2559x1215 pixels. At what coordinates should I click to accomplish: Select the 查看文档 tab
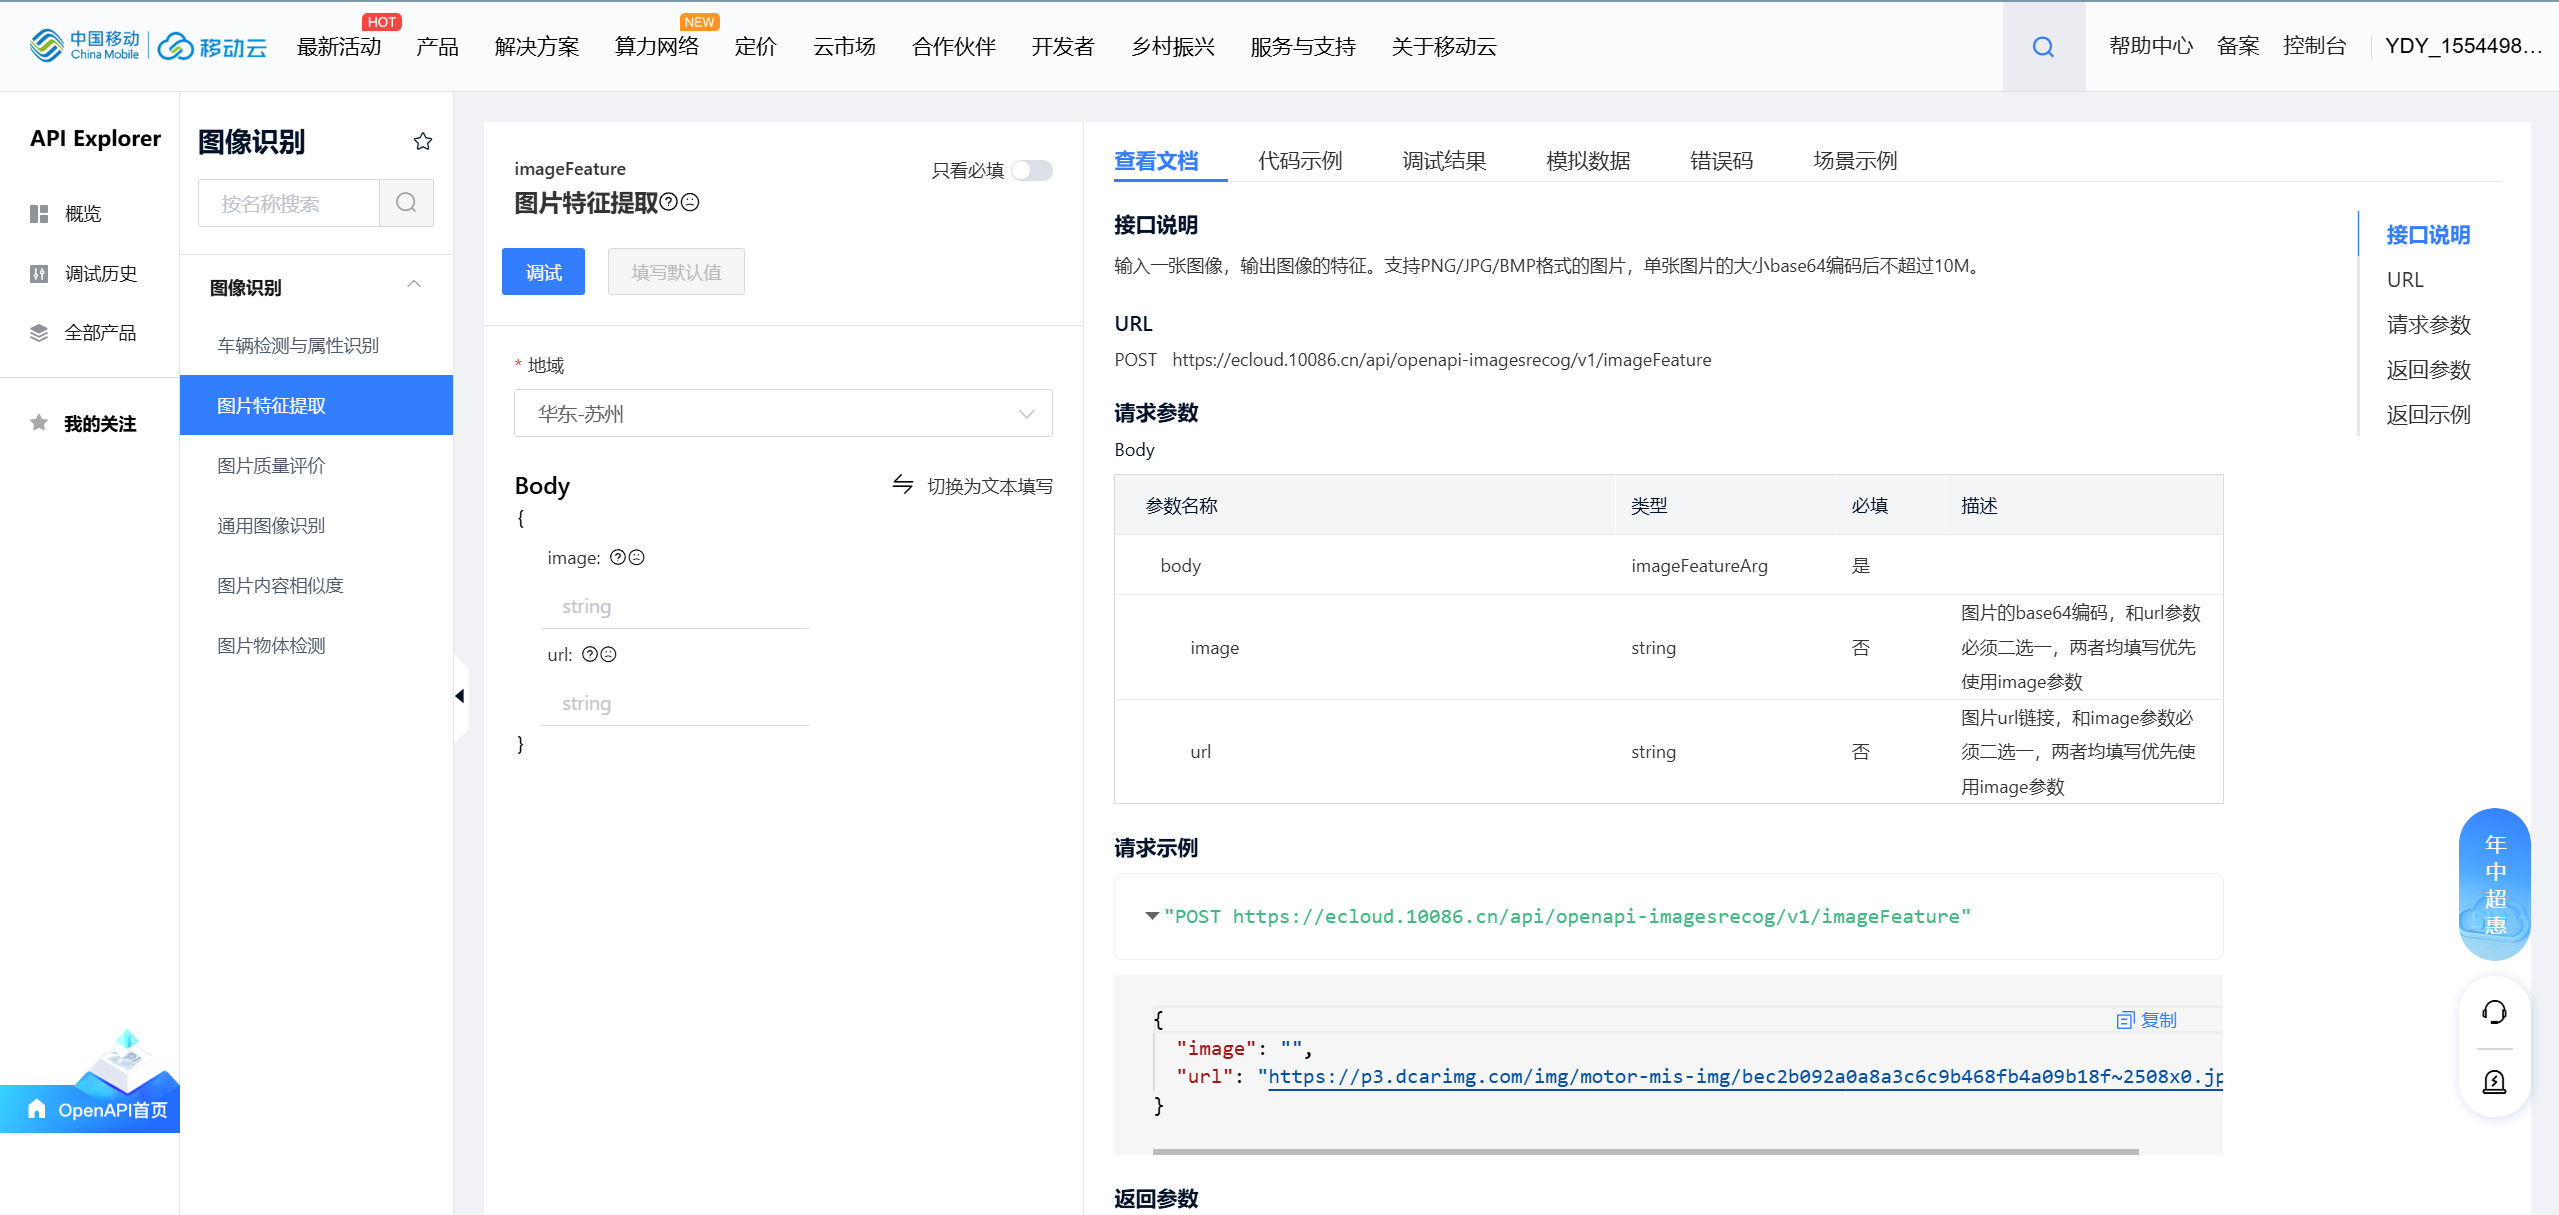(x=1156, y=160)
